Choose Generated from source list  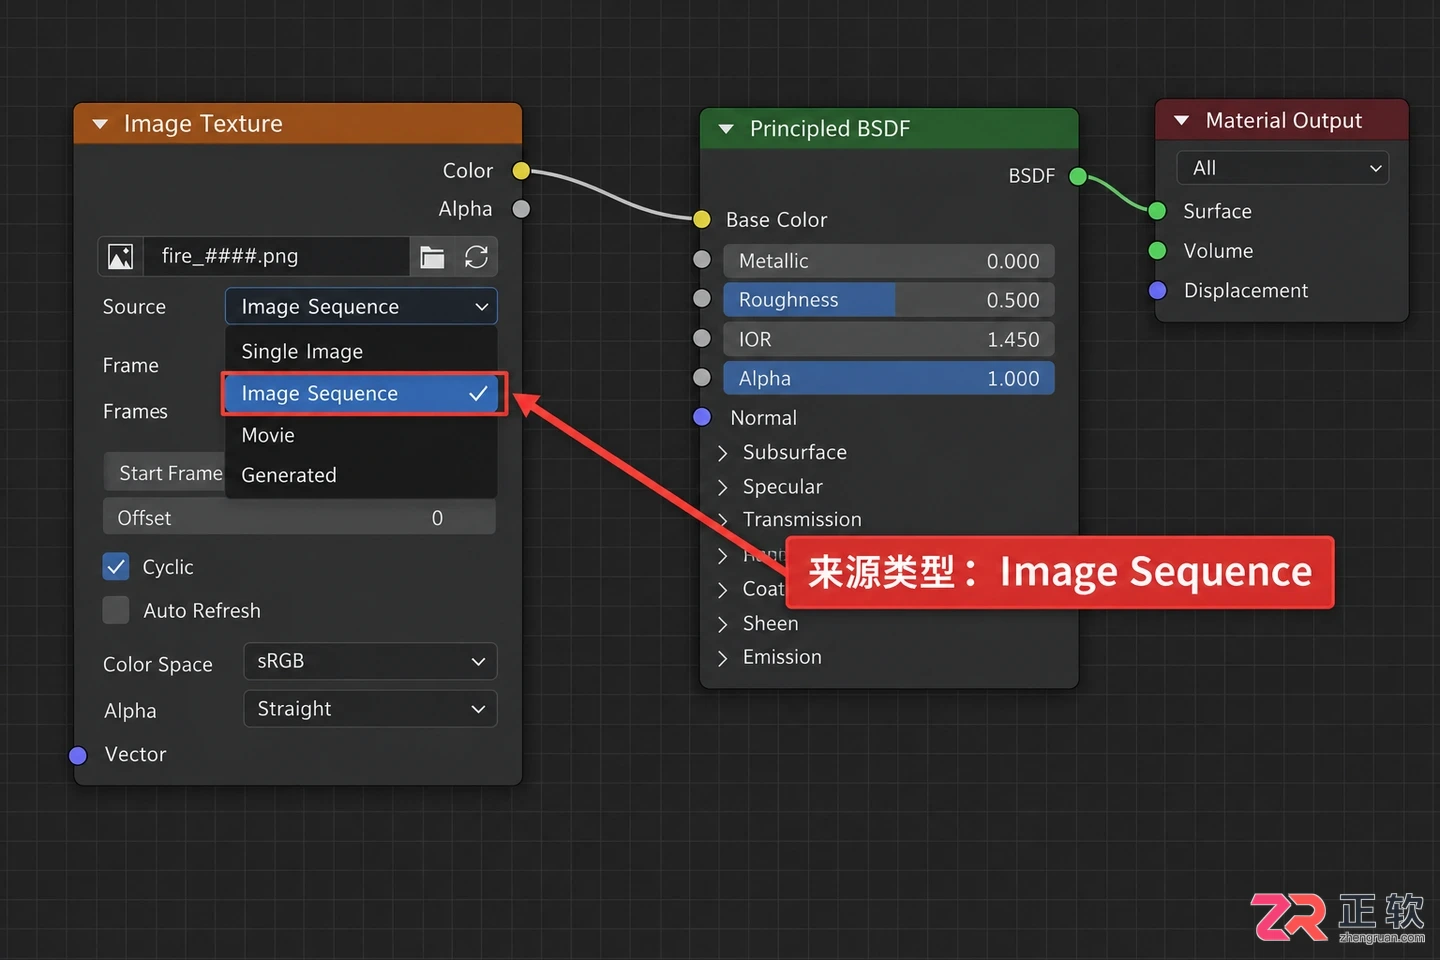pyautogui.click(x=361, y=476)
